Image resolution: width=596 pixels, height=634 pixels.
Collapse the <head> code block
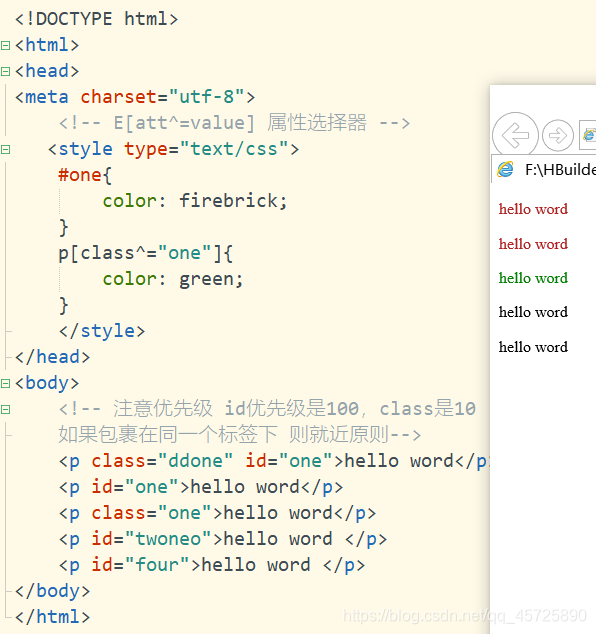pyautogui.click(x=5, y=72)
